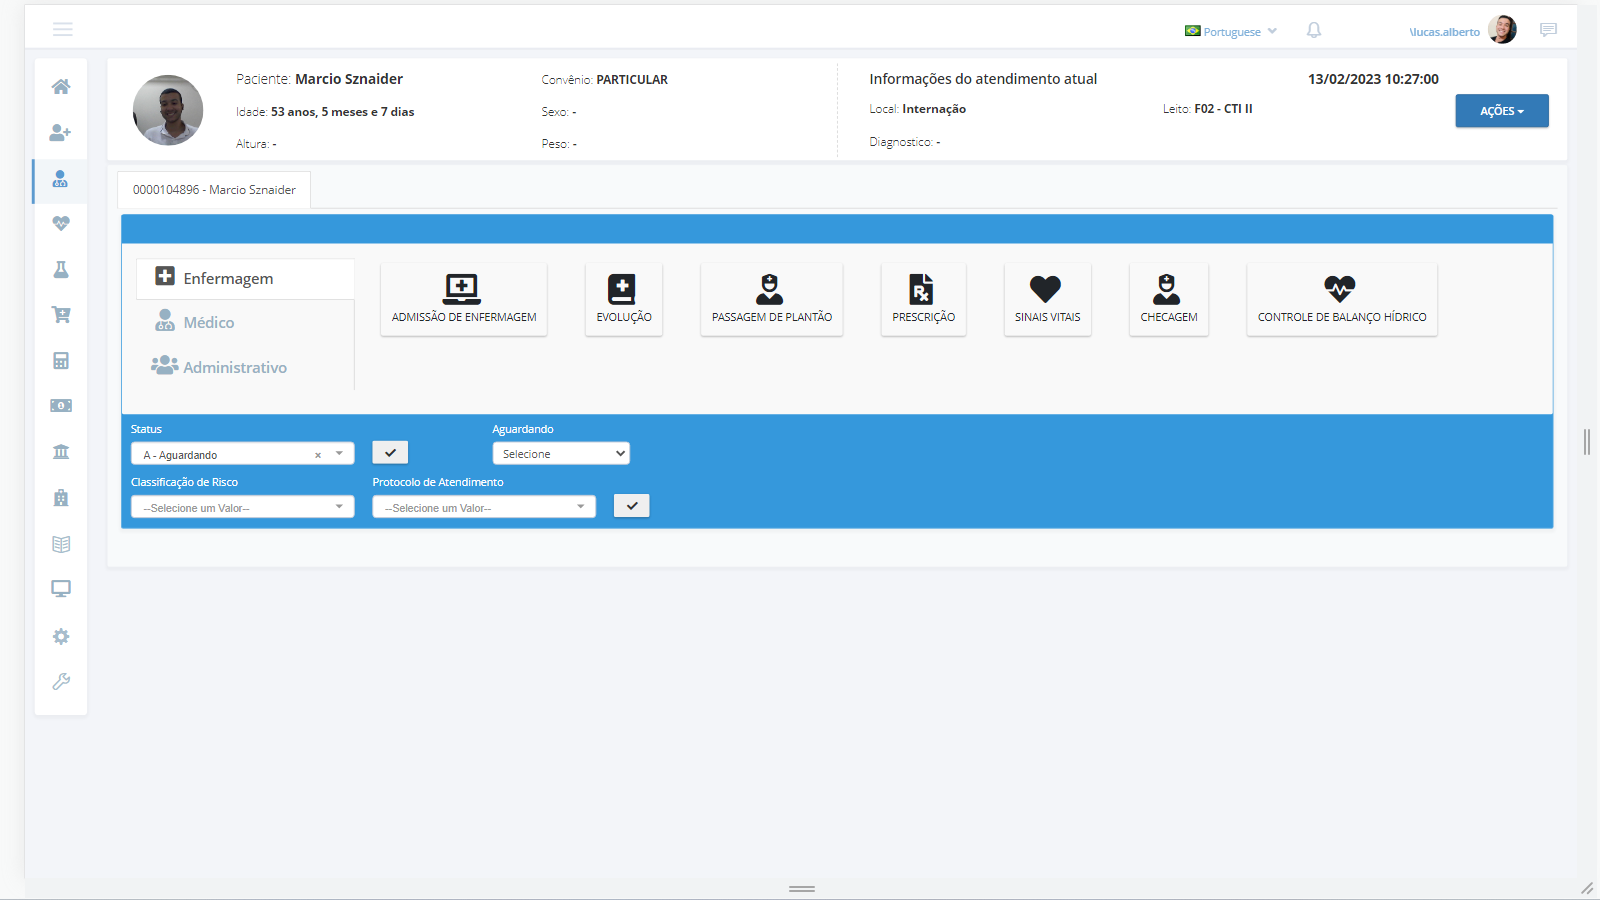
Task: Open Sinais Vitais heart icon
Action: (x=1046, y=299)
